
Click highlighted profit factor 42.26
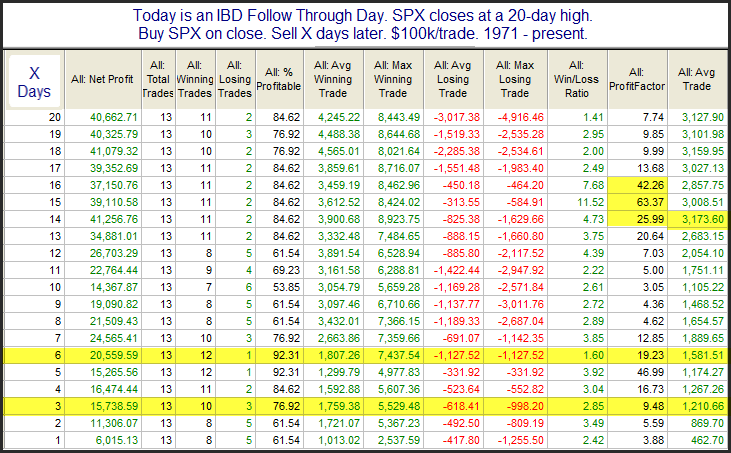pyautogui.click(x=650, y=185)
